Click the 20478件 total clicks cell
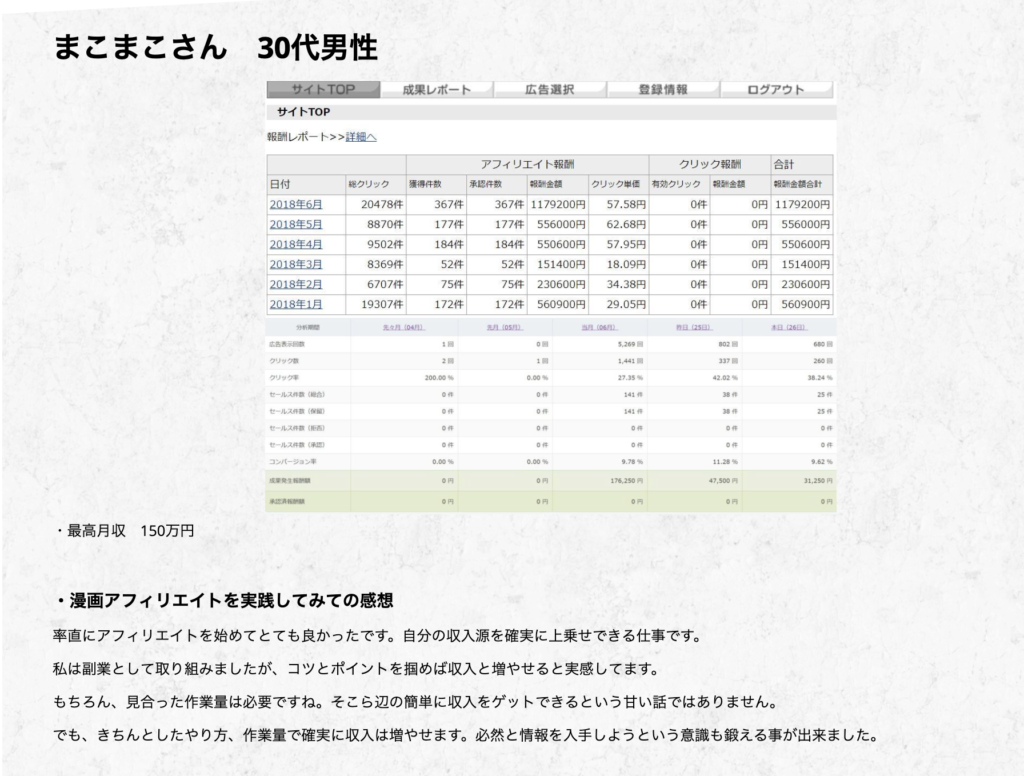 point(376,204)
